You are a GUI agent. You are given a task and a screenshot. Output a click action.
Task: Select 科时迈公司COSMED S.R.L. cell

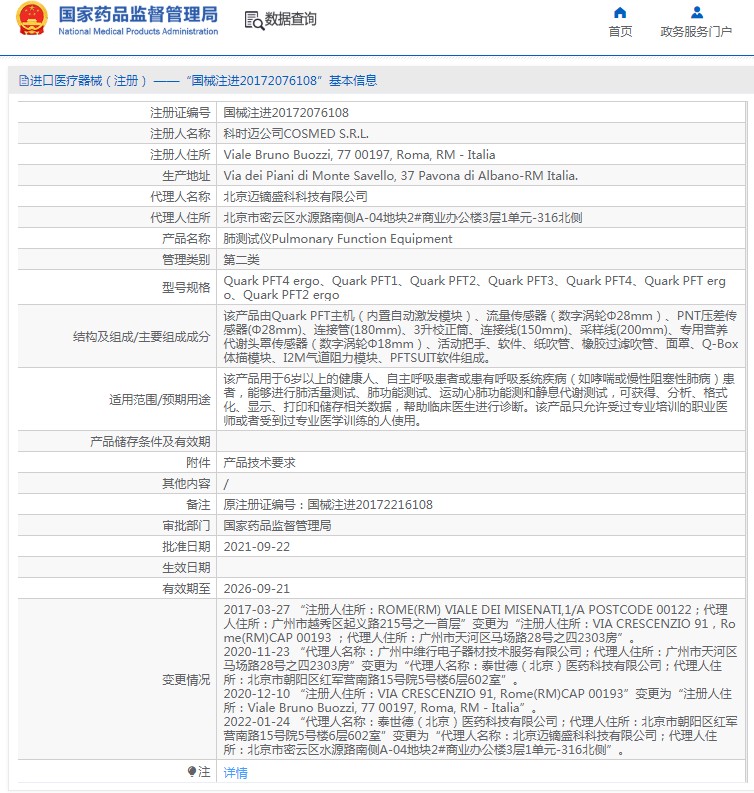(x=296, y=134)
